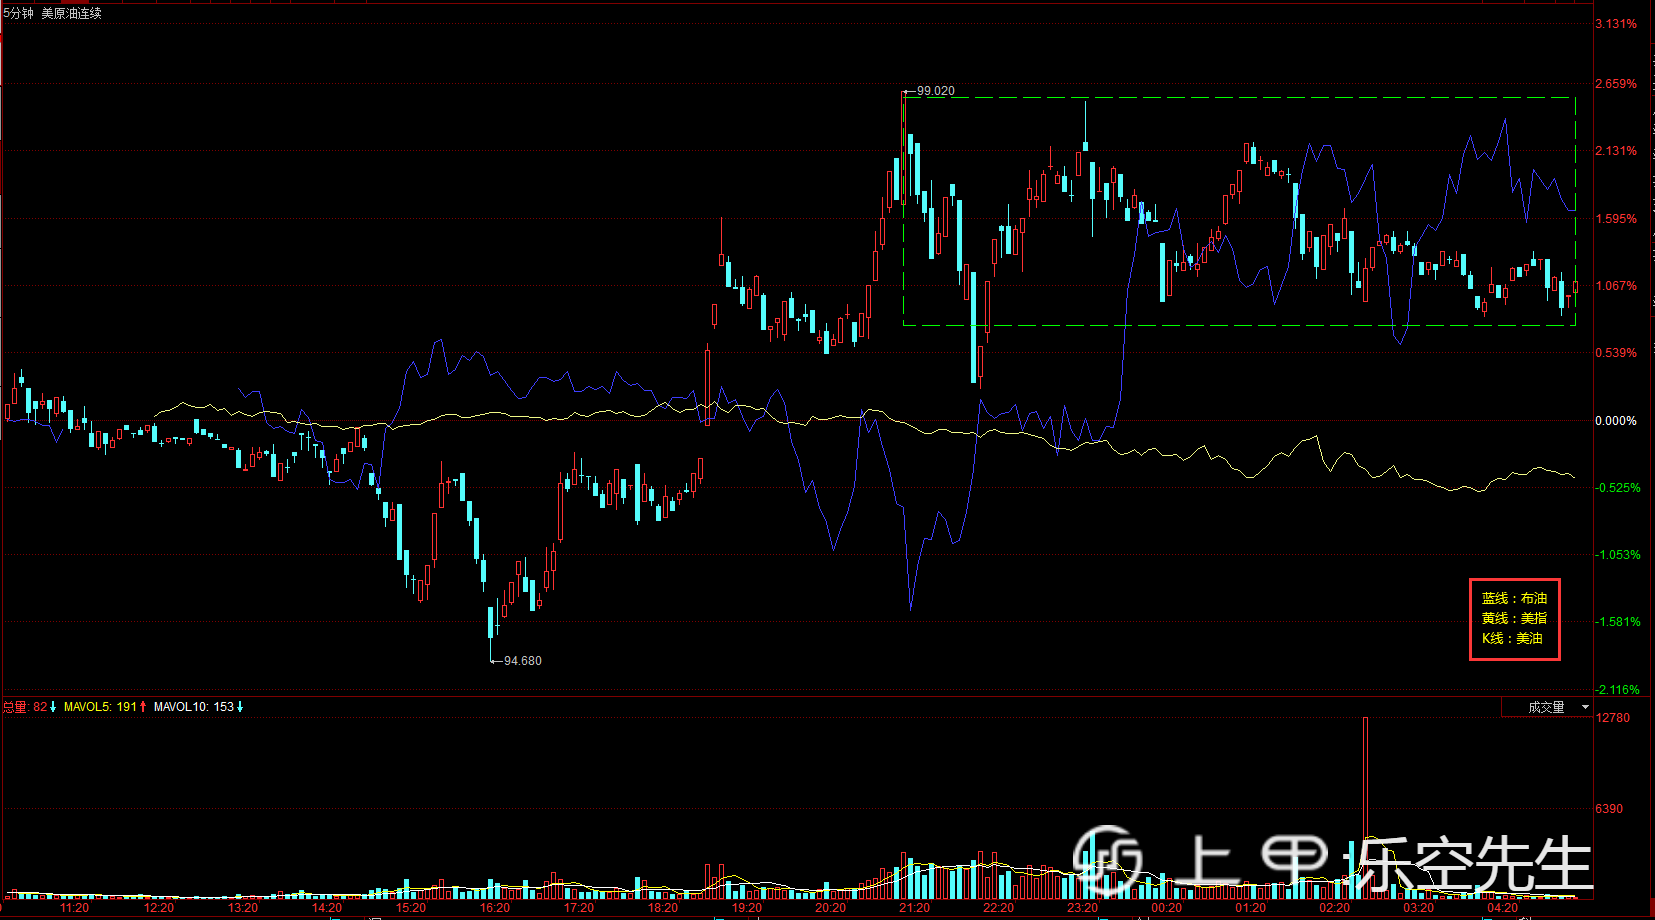Click the 20:20 time axis label
The image size is (1655, 920).
830,908
